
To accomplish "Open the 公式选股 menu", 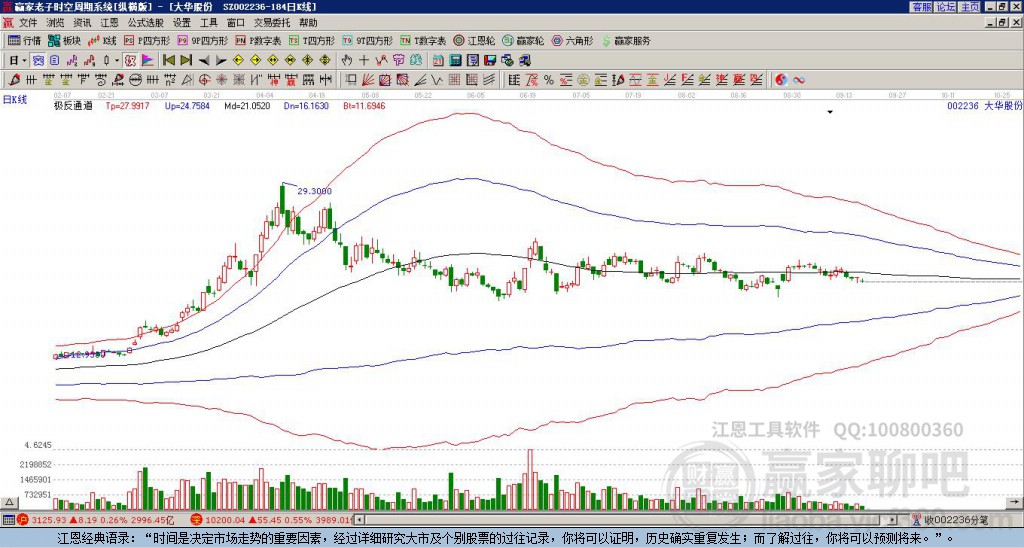I will click(x=146, y=23).
